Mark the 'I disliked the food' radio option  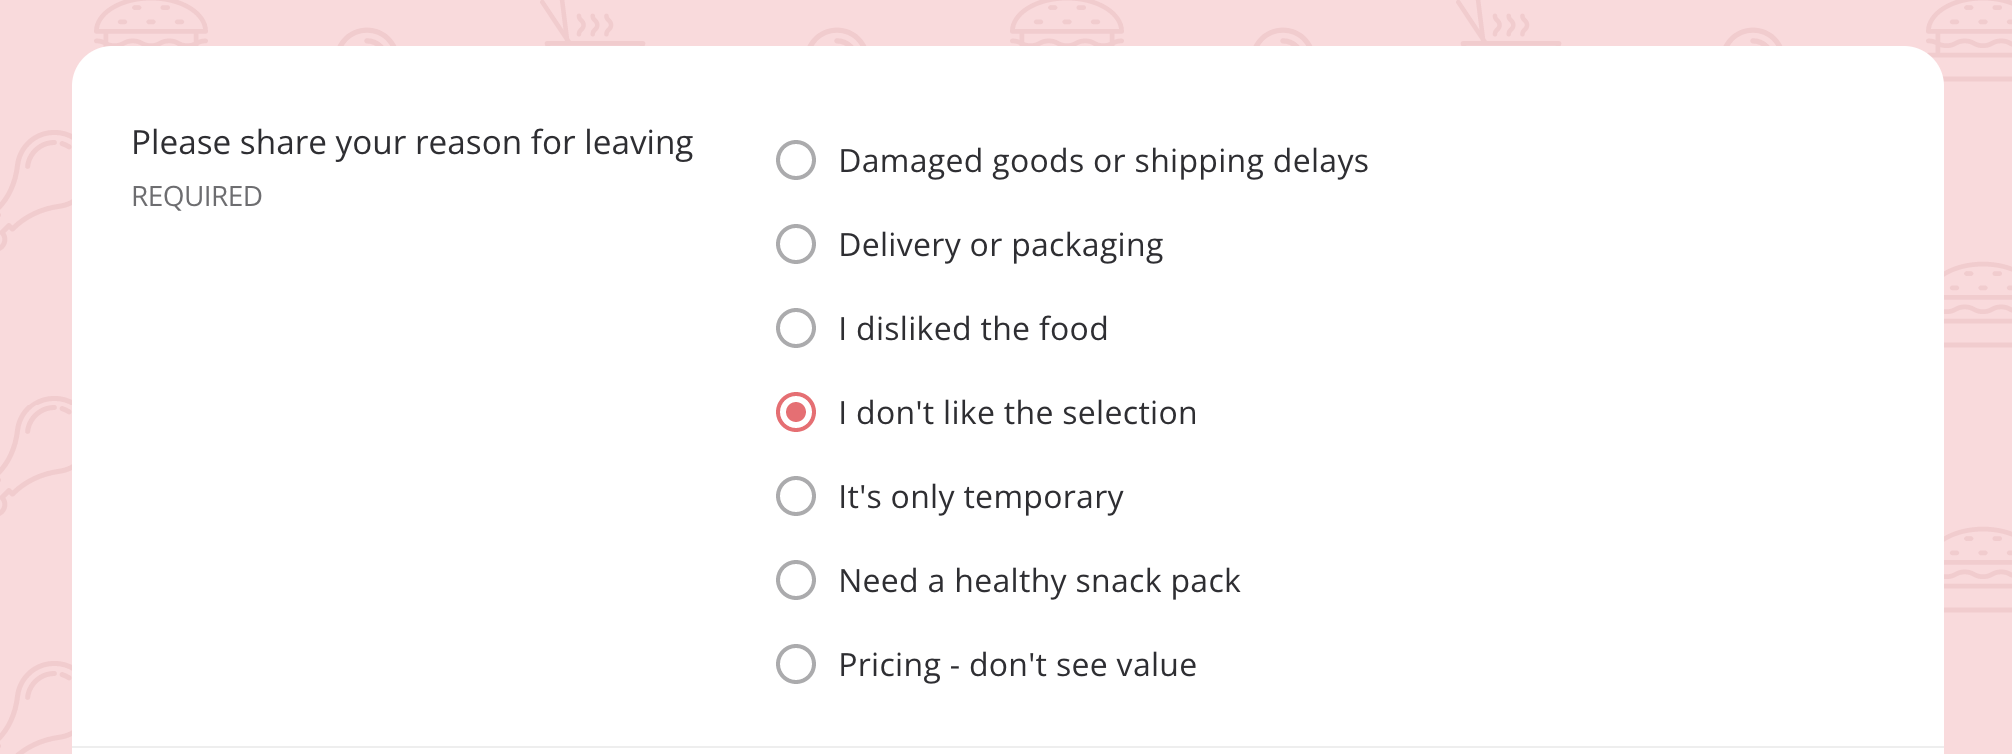pyautogui.click(x=796, y=328)
